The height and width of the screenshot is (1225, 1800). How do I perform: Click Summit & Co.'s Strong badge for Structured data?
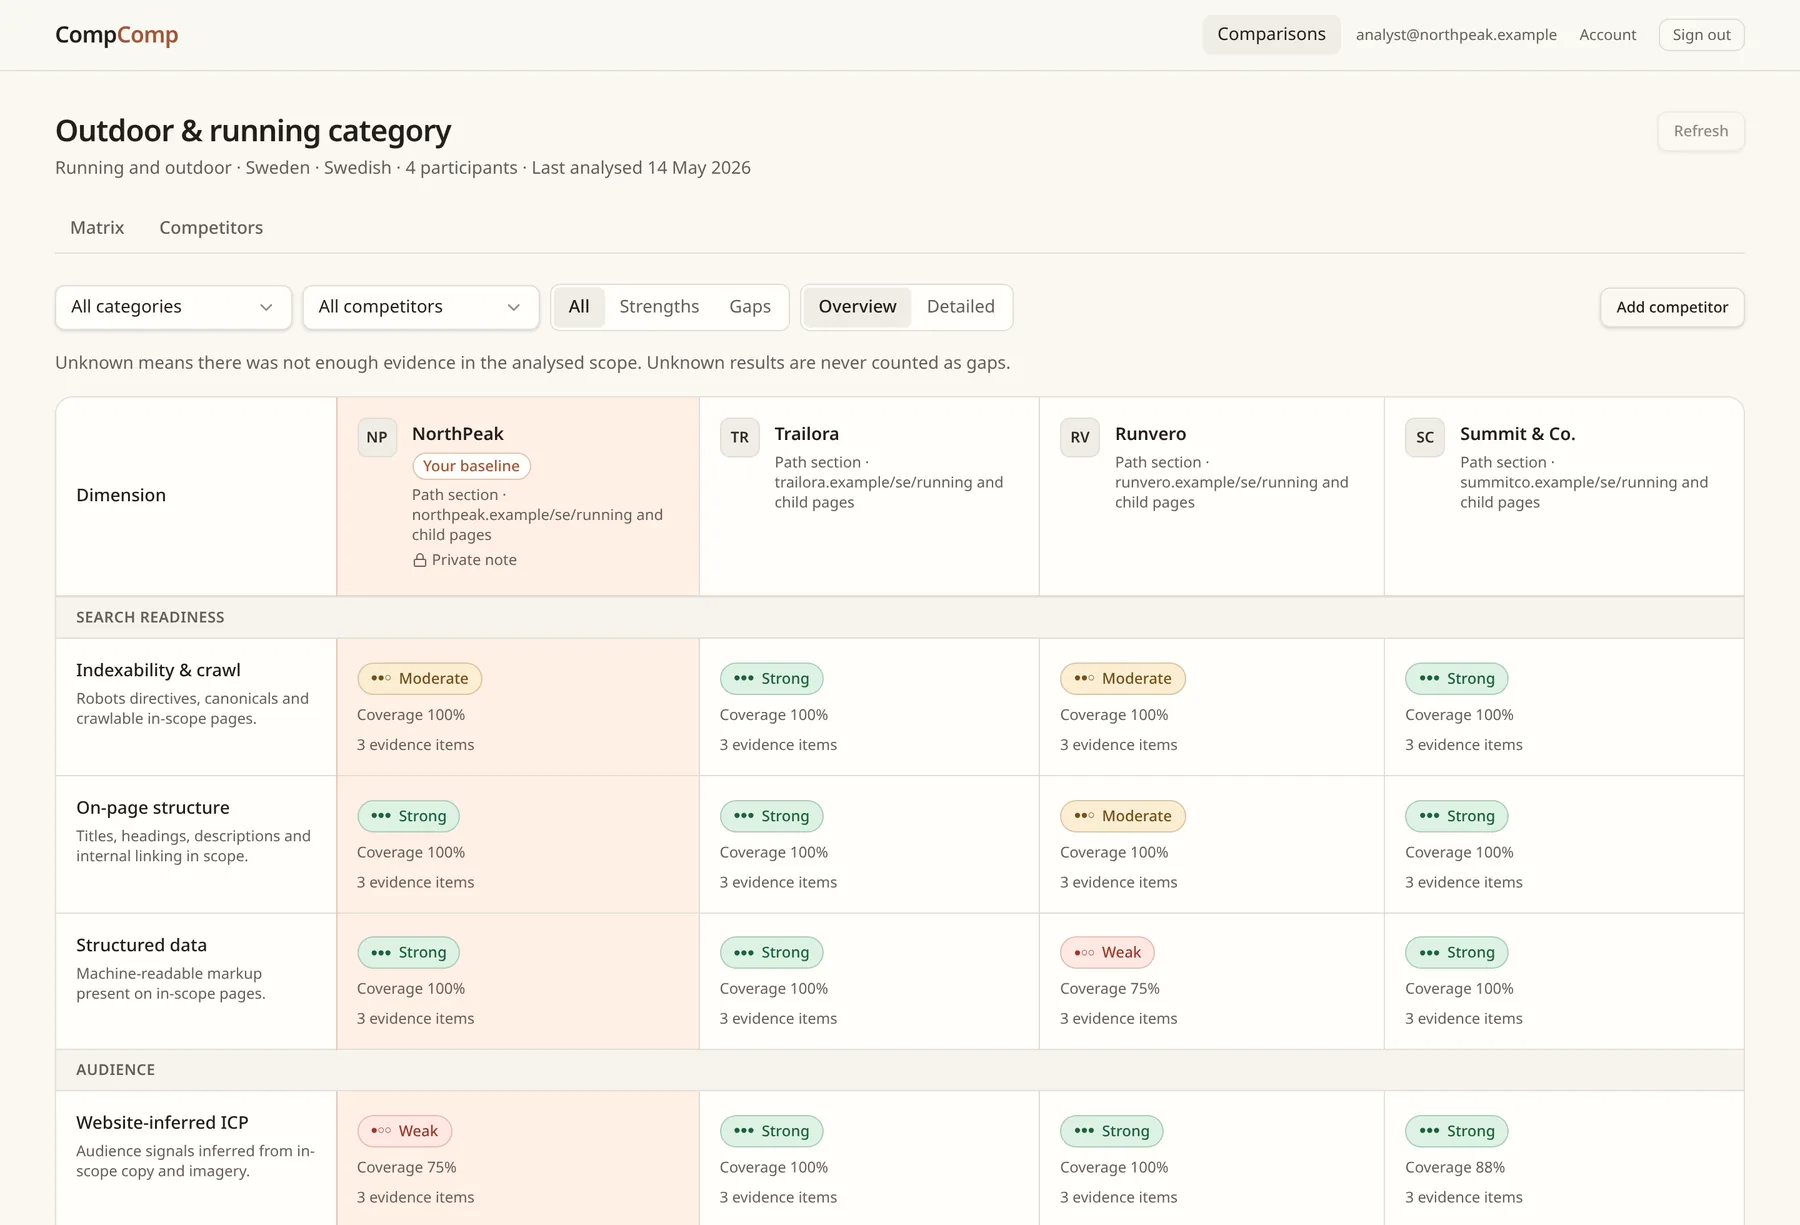click(1457, 953)
